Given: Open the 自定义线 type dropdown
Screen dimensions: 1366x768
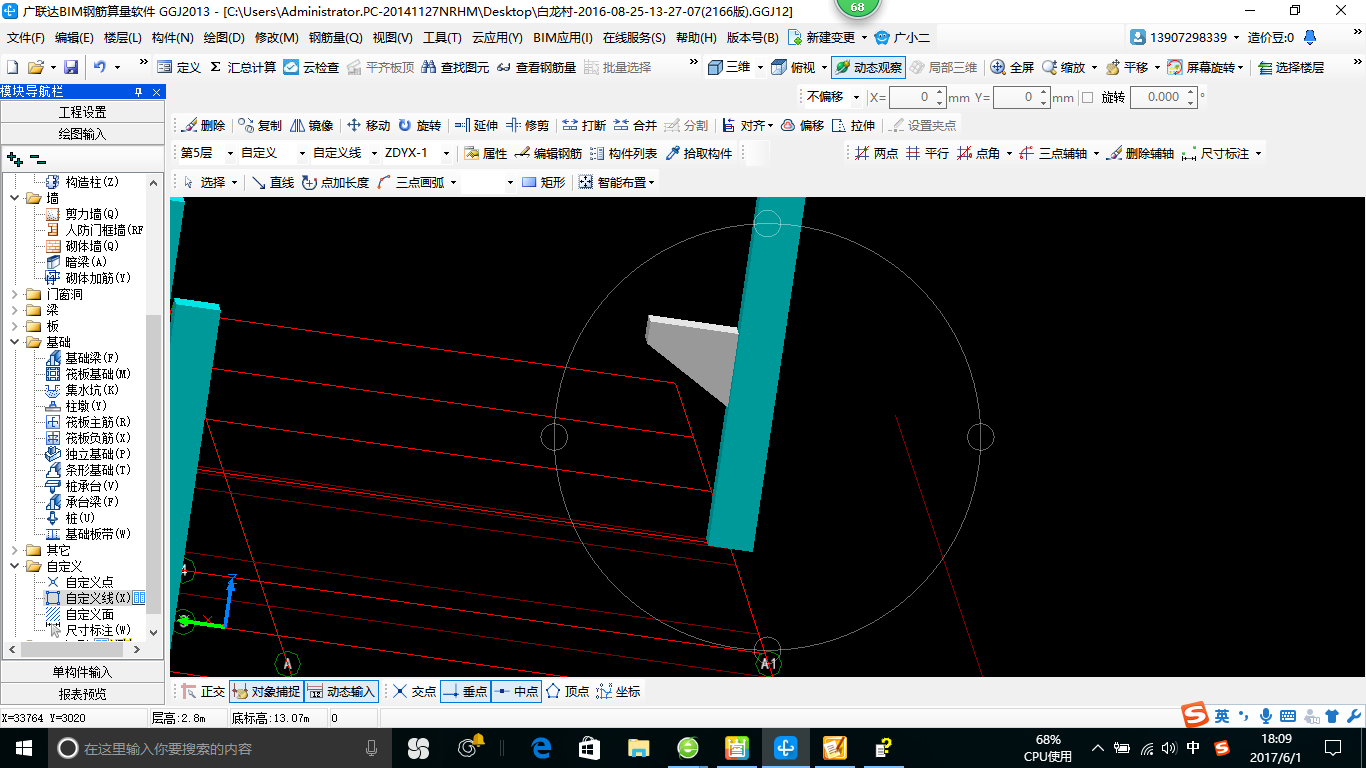Looking at the screenshot, I should (373, 153).
